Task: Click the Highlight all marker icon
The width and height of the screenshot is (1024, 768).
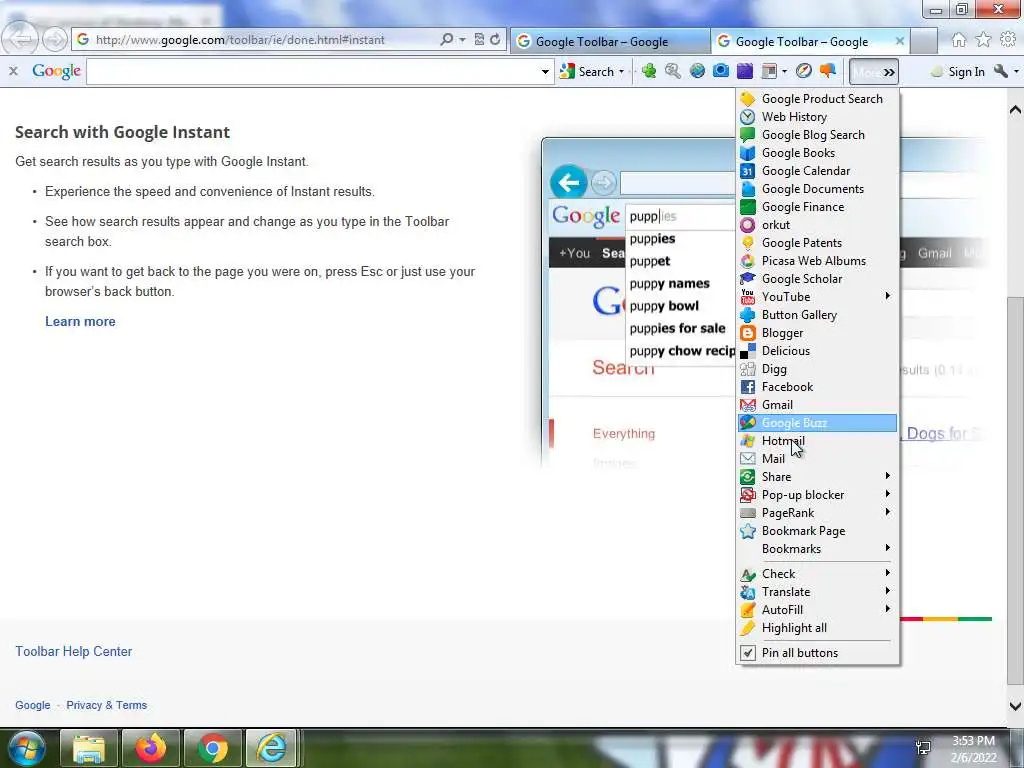Action: [x=748, y=628]
